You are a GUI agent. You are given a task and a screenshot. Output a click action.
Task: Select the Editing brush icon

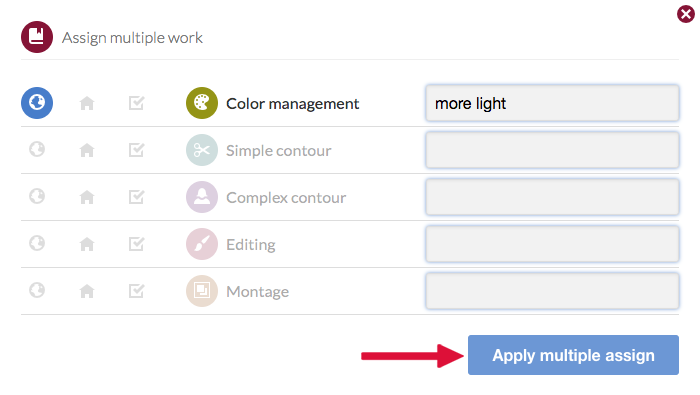(x=202, y=244)
